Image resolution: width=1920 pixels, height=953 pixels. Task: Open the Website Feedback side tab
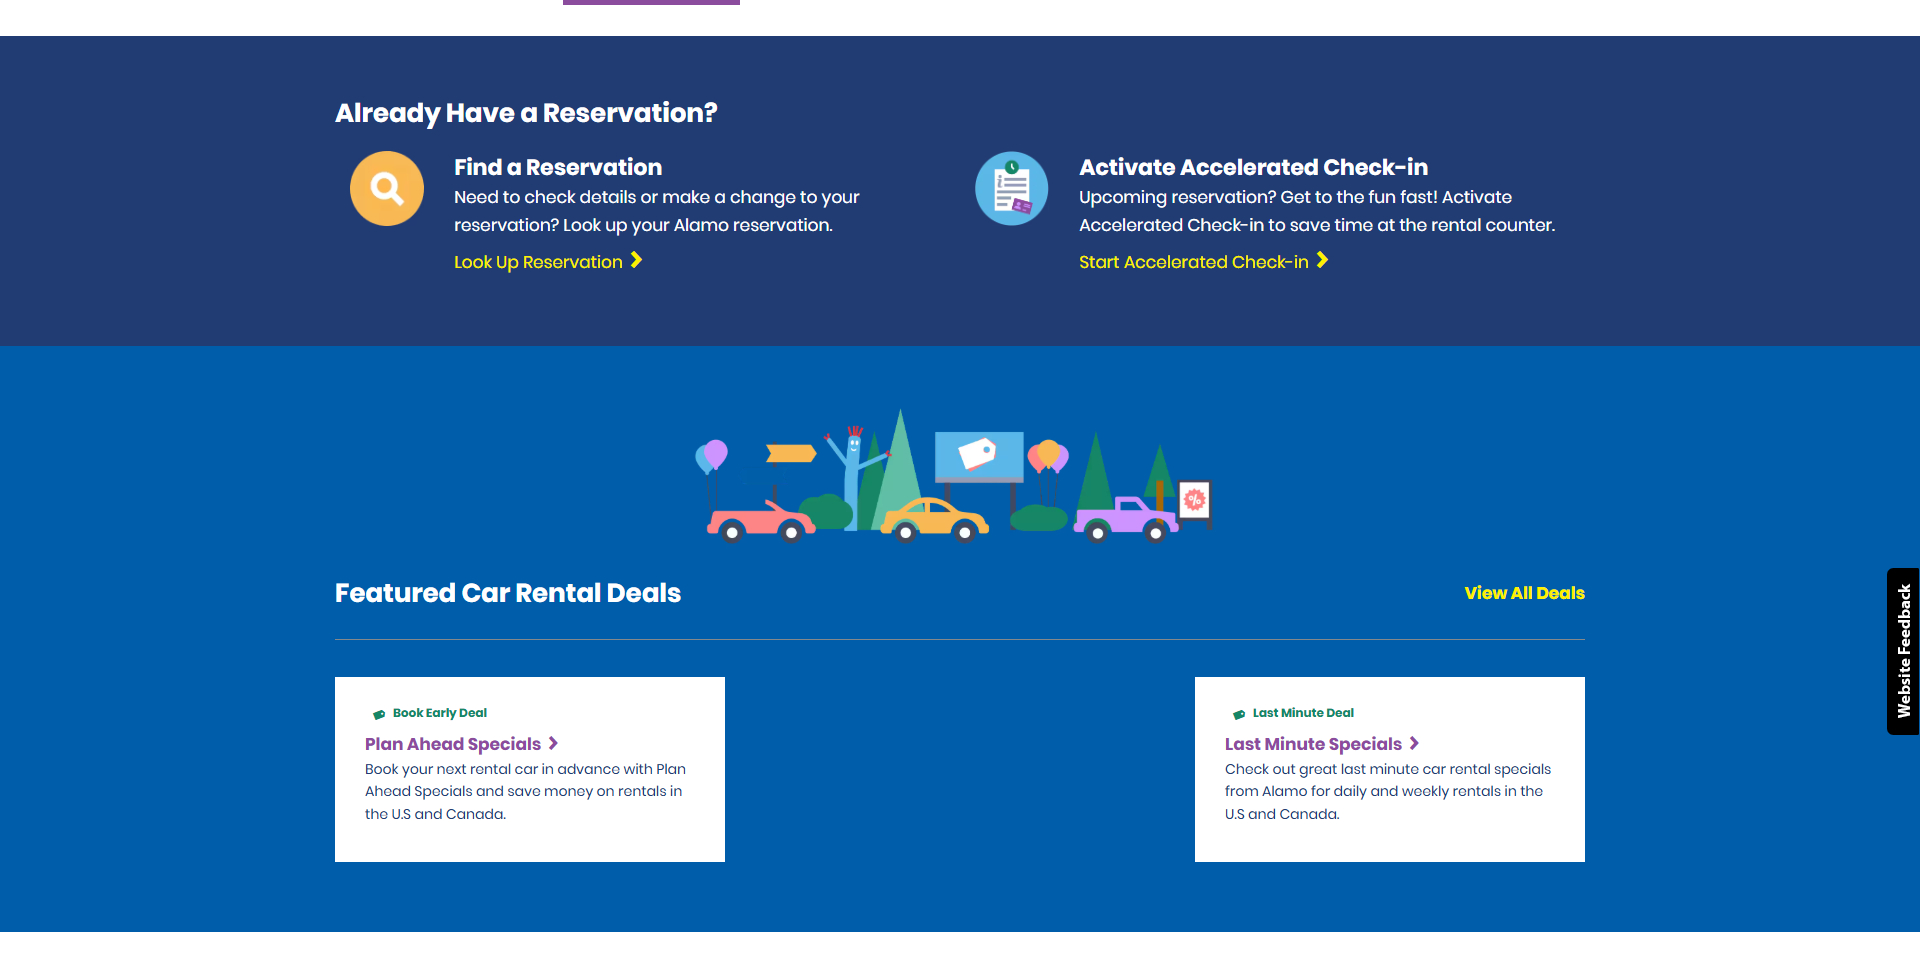pos(1902,651)
